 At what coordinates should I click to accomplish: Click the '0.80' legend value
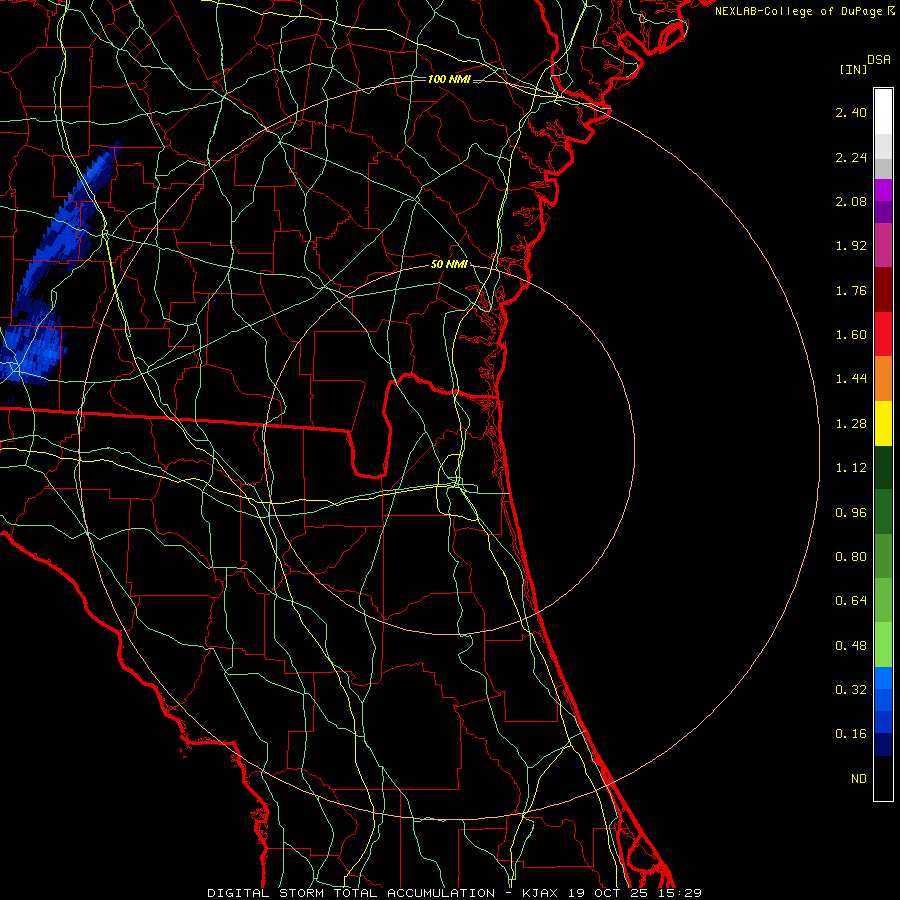coord(851,557)
